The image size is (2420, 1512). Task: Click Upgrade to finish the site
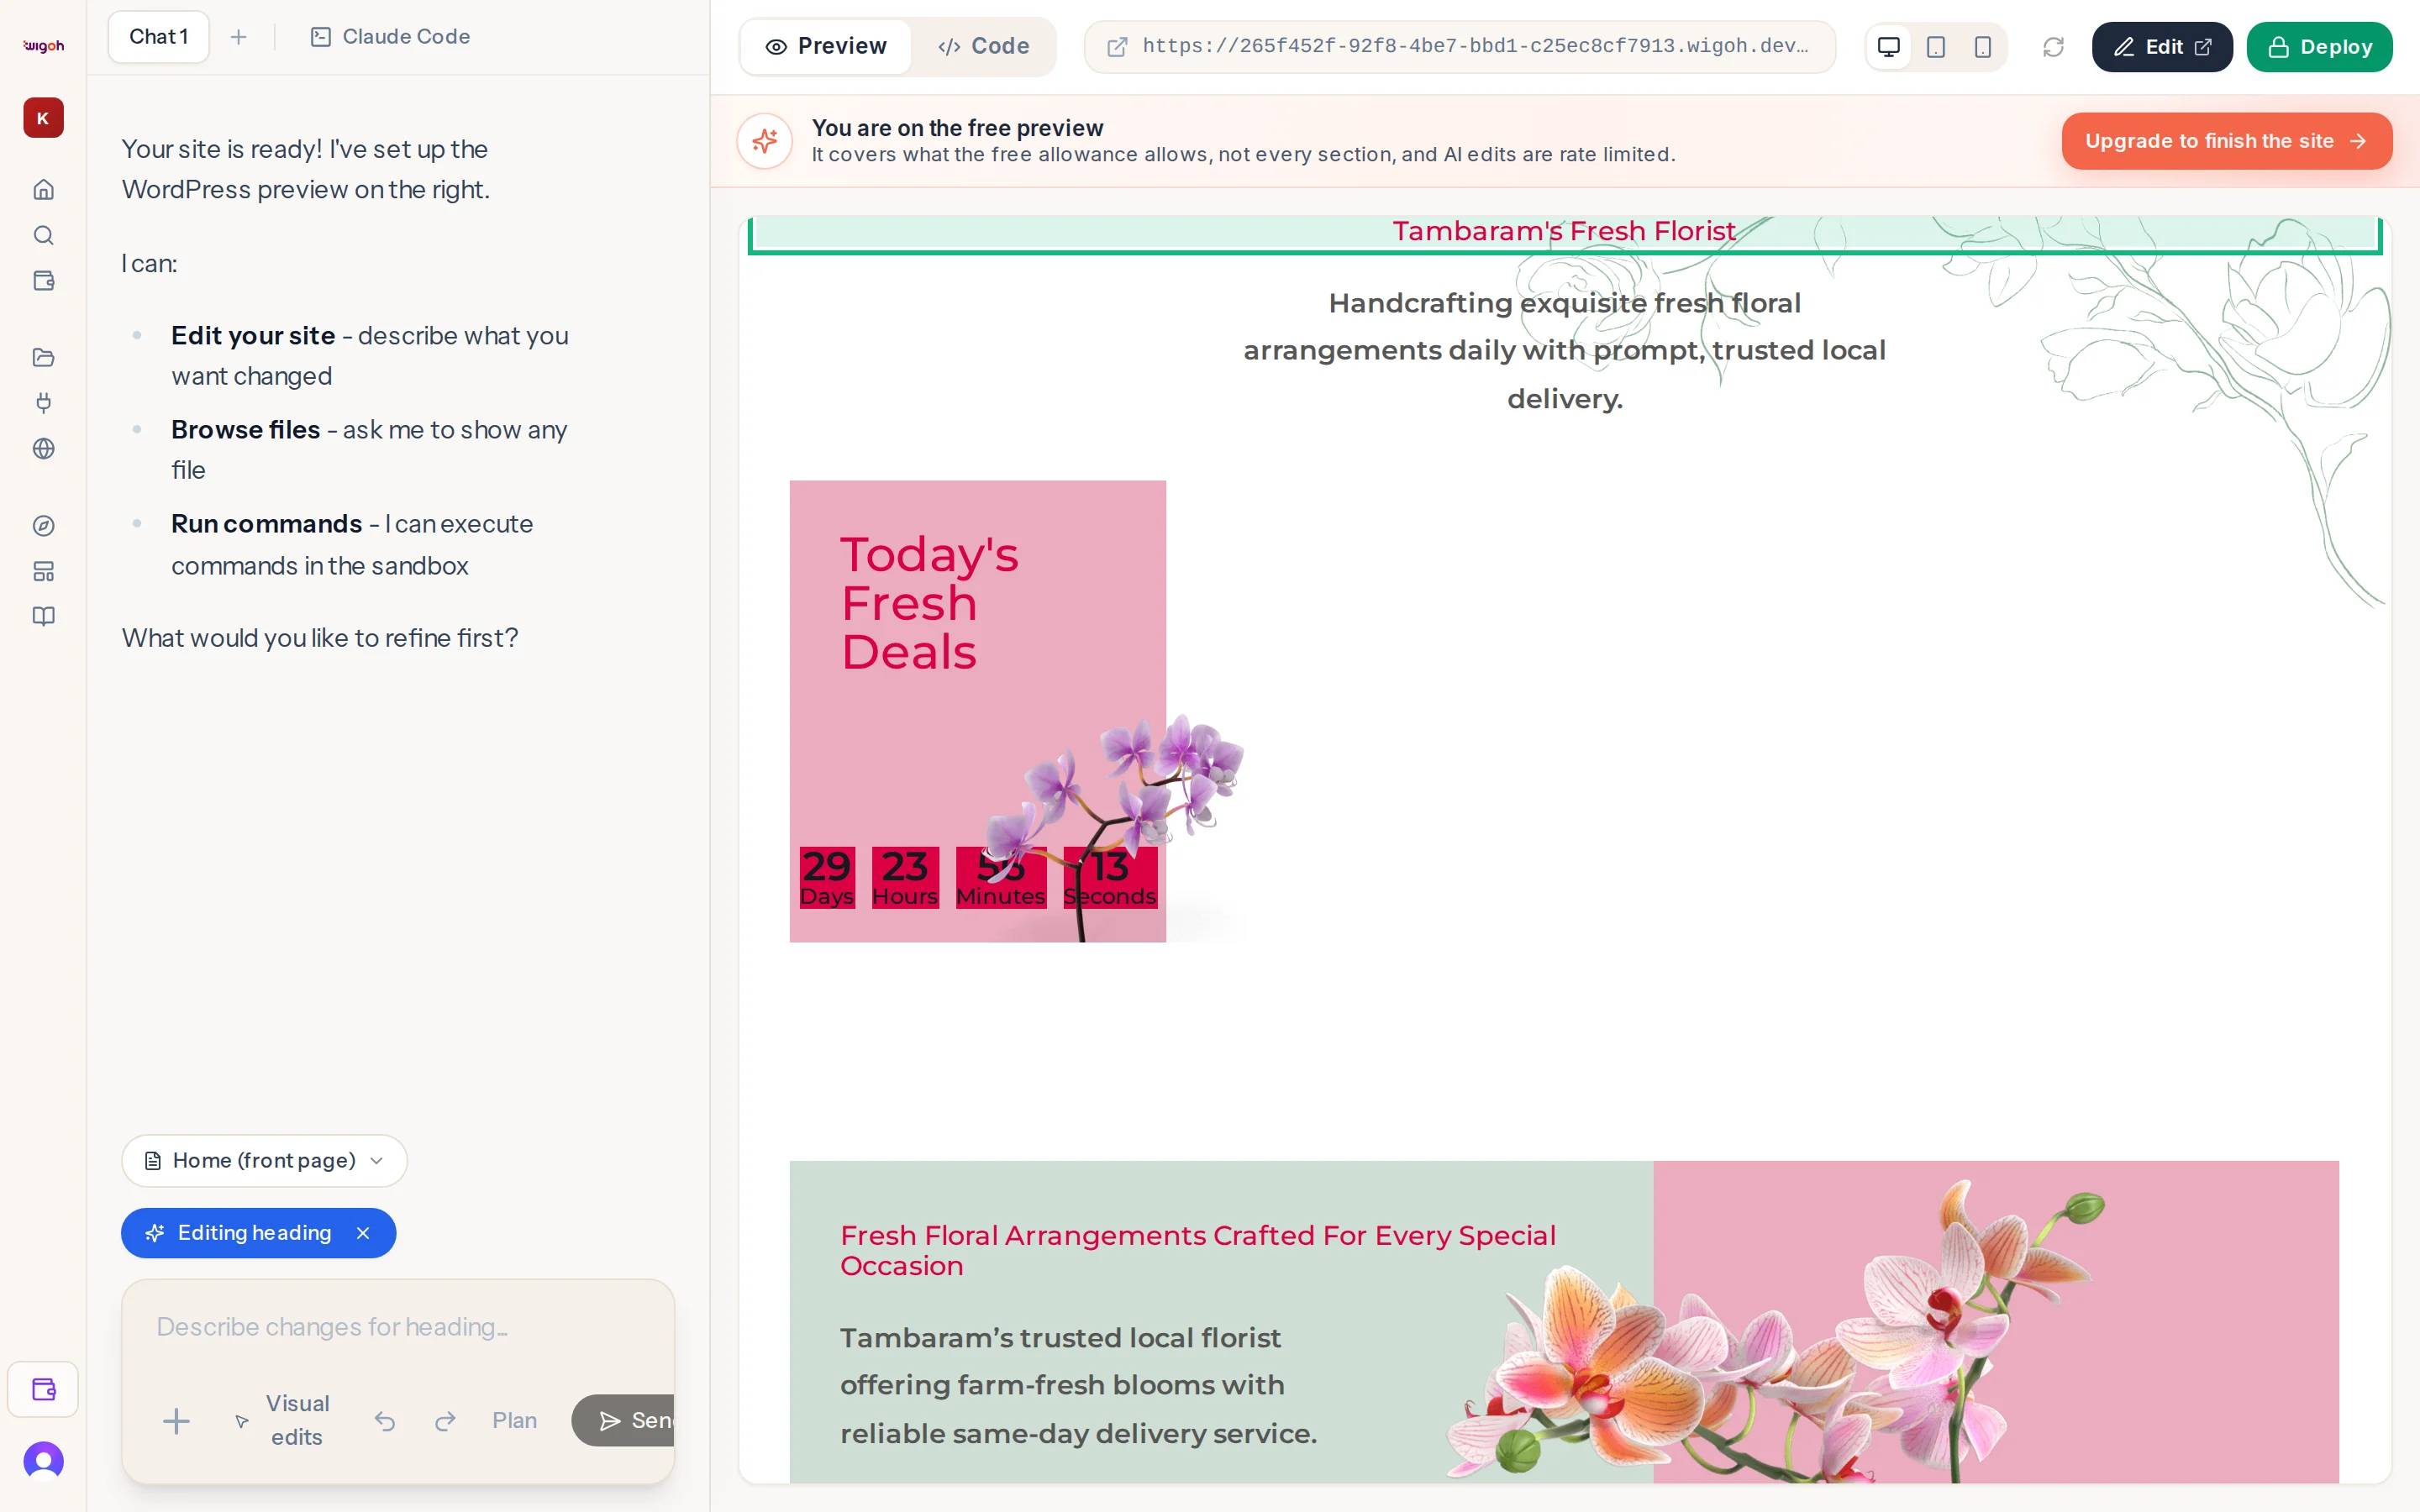click(x=2226, y=141)
